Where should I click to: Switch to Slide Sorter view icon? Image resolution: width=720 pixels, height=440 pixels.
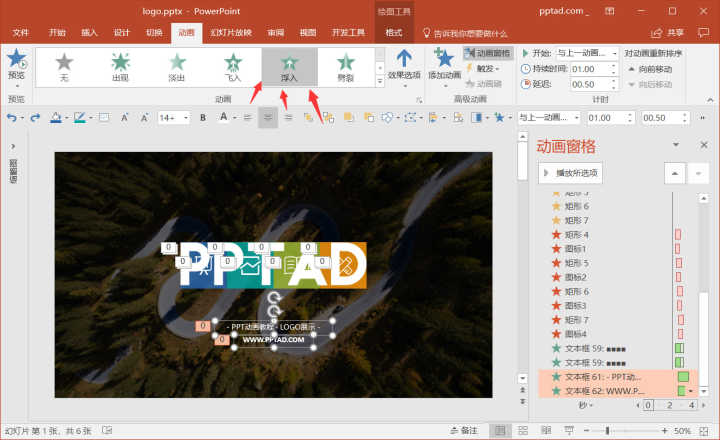pos(523,431)
